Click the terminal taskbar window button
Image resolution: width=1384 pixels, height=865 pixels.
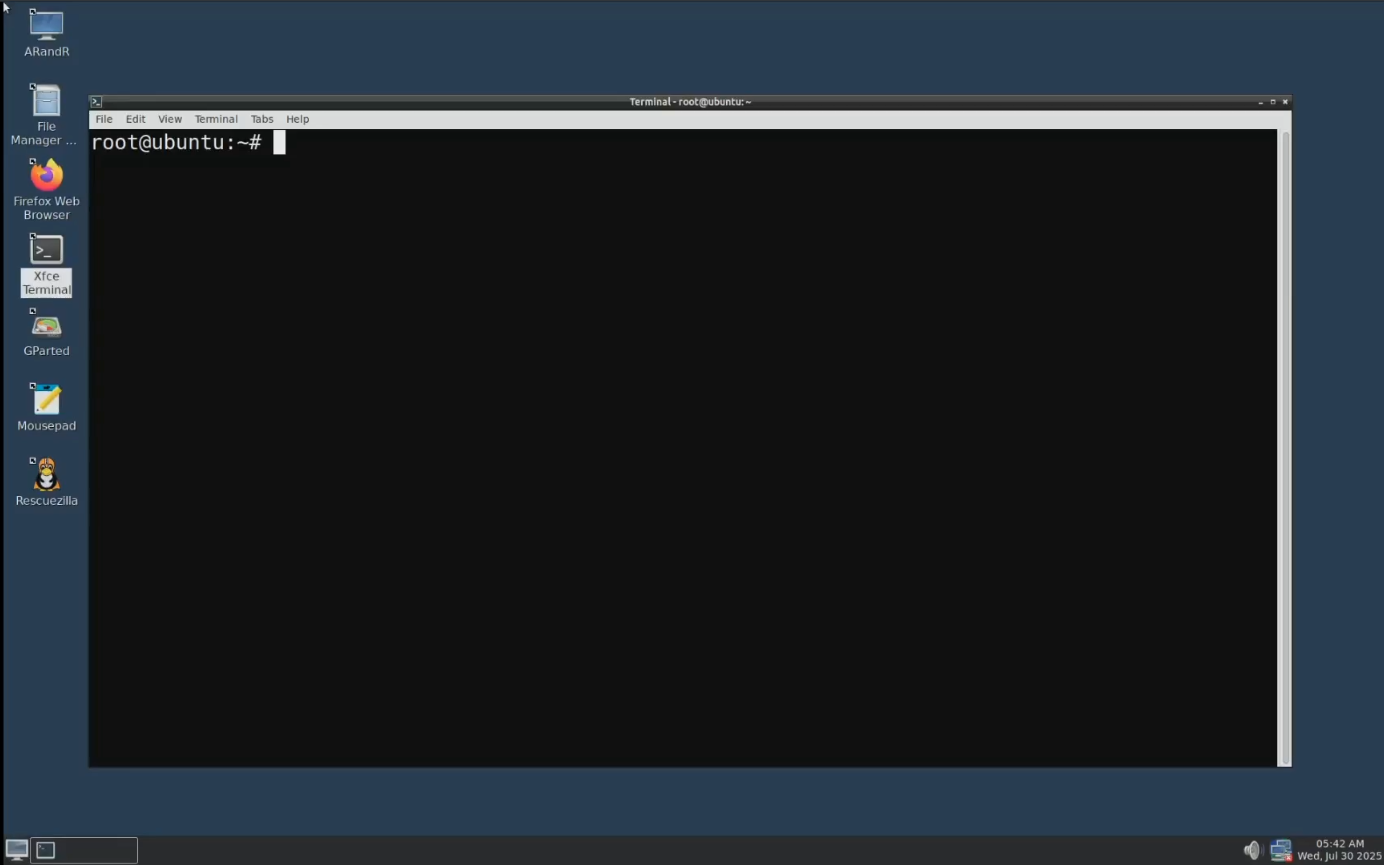click(x=85, y=850)
